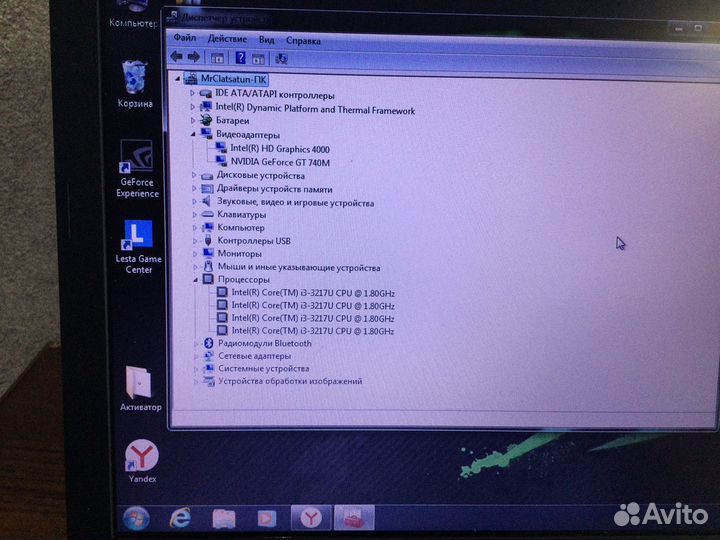Open the Windows Start button
Screen dimensions: 720x540
tap(136, 518)
